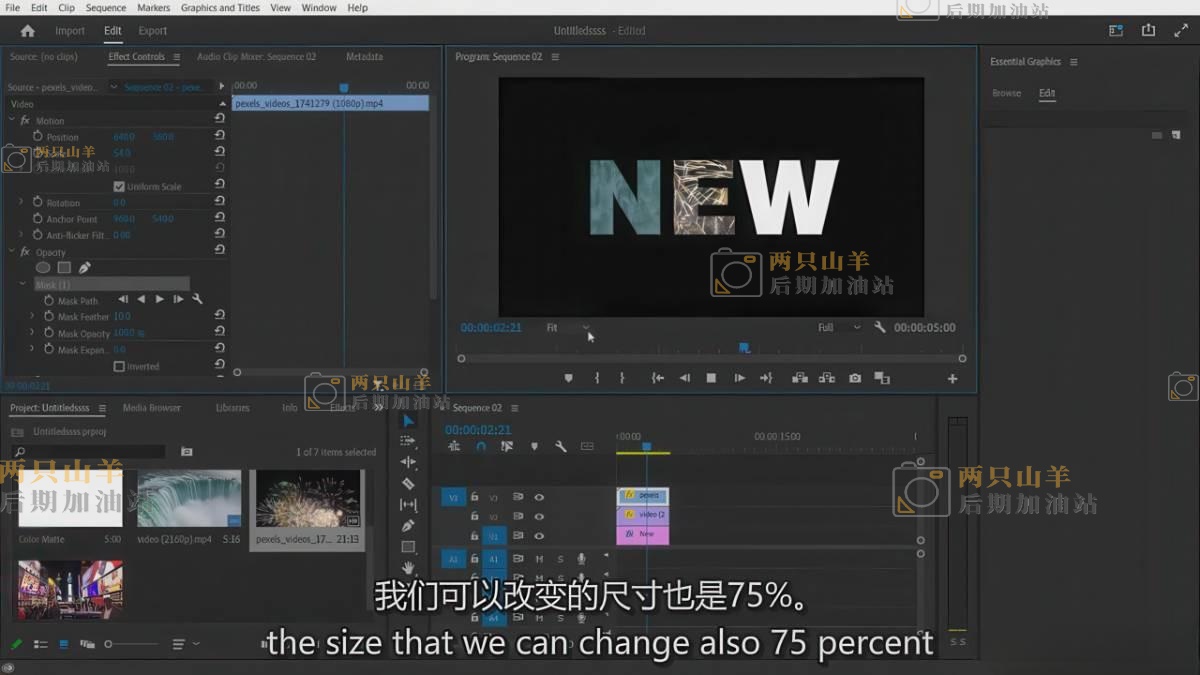This screenshot has width=1200, height=675.
Task: Open the Program Monitor wrench settings
Action: click(879, 327)
